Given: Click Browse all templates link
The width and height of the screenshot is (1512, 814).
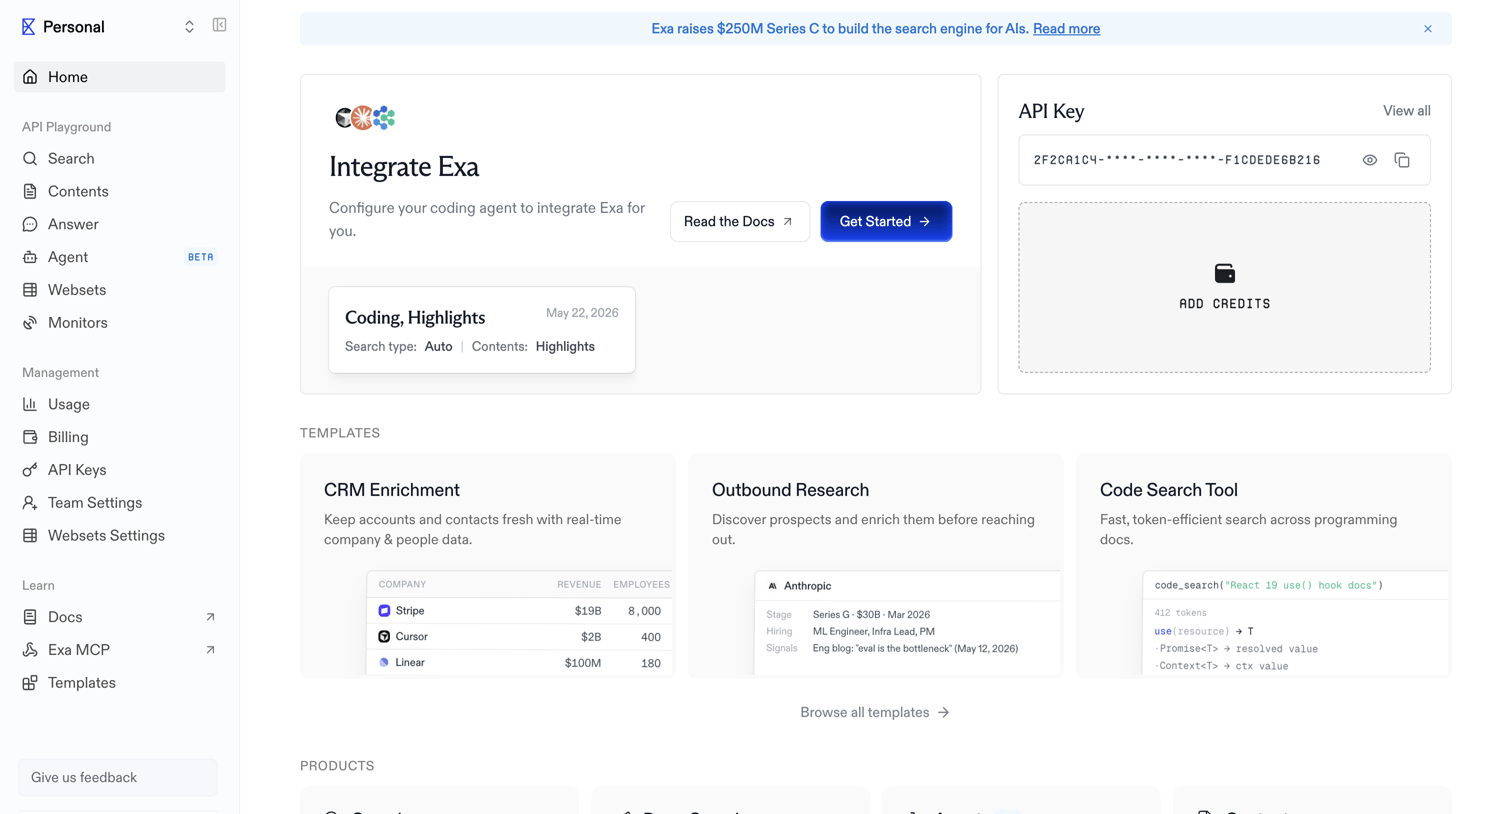Looking at the screenshot, I should pos(875,713).
